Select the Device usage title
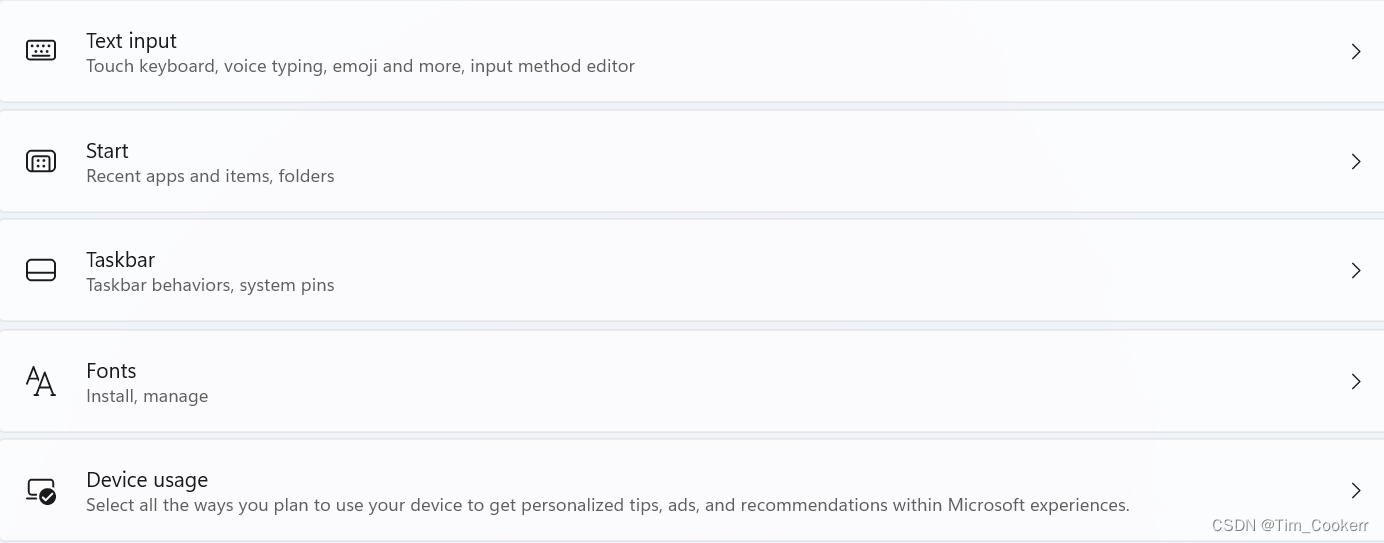Viewport: 1384px width, 543px height. 147,480
